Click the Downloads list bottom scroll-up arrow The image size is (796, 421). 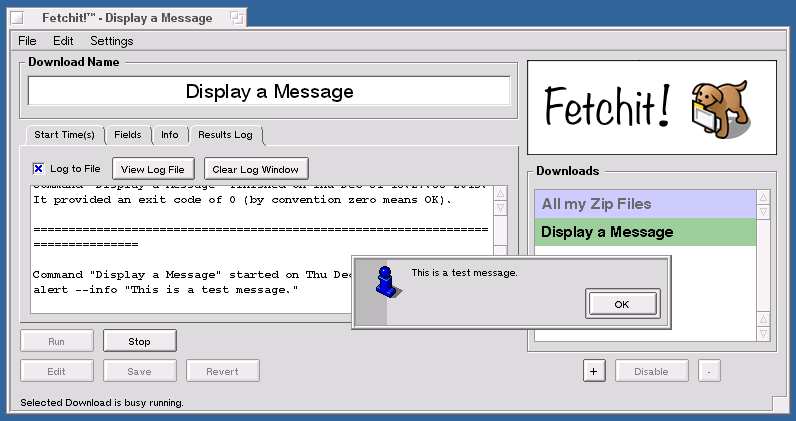click(764, 319)
